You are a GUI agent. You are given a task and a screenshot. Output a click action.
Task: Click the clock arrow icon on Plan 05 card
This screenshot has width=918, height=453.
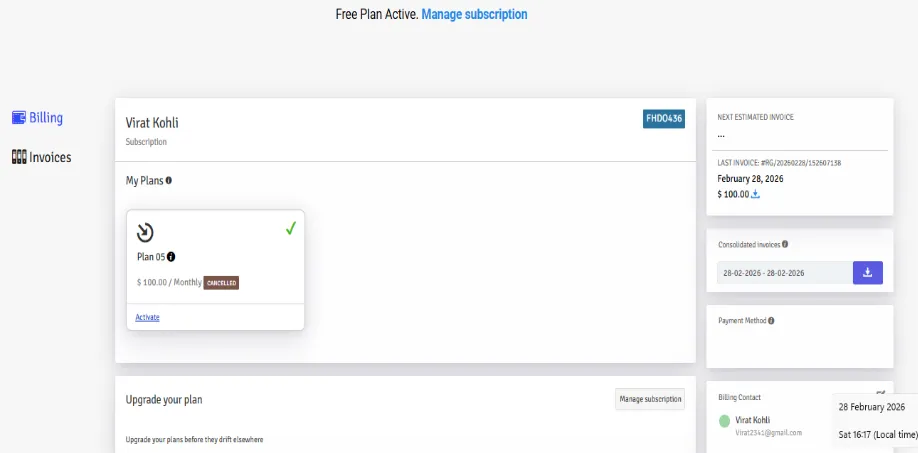(x=145, y=232)
